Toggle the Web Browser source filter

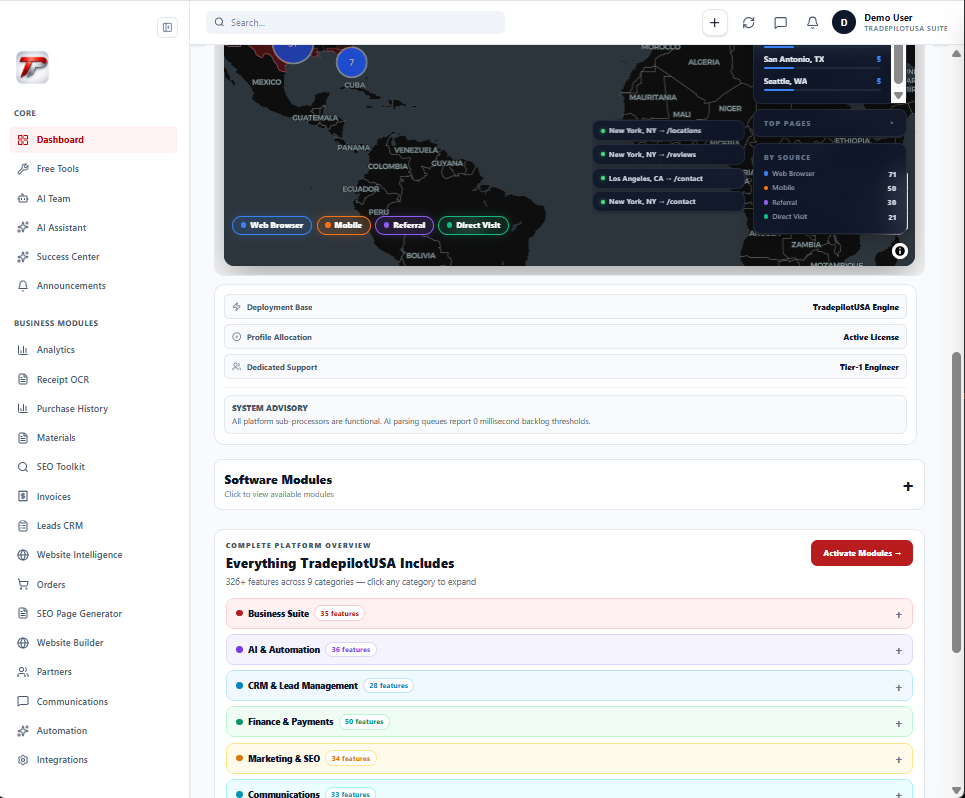tap(272, 226)
